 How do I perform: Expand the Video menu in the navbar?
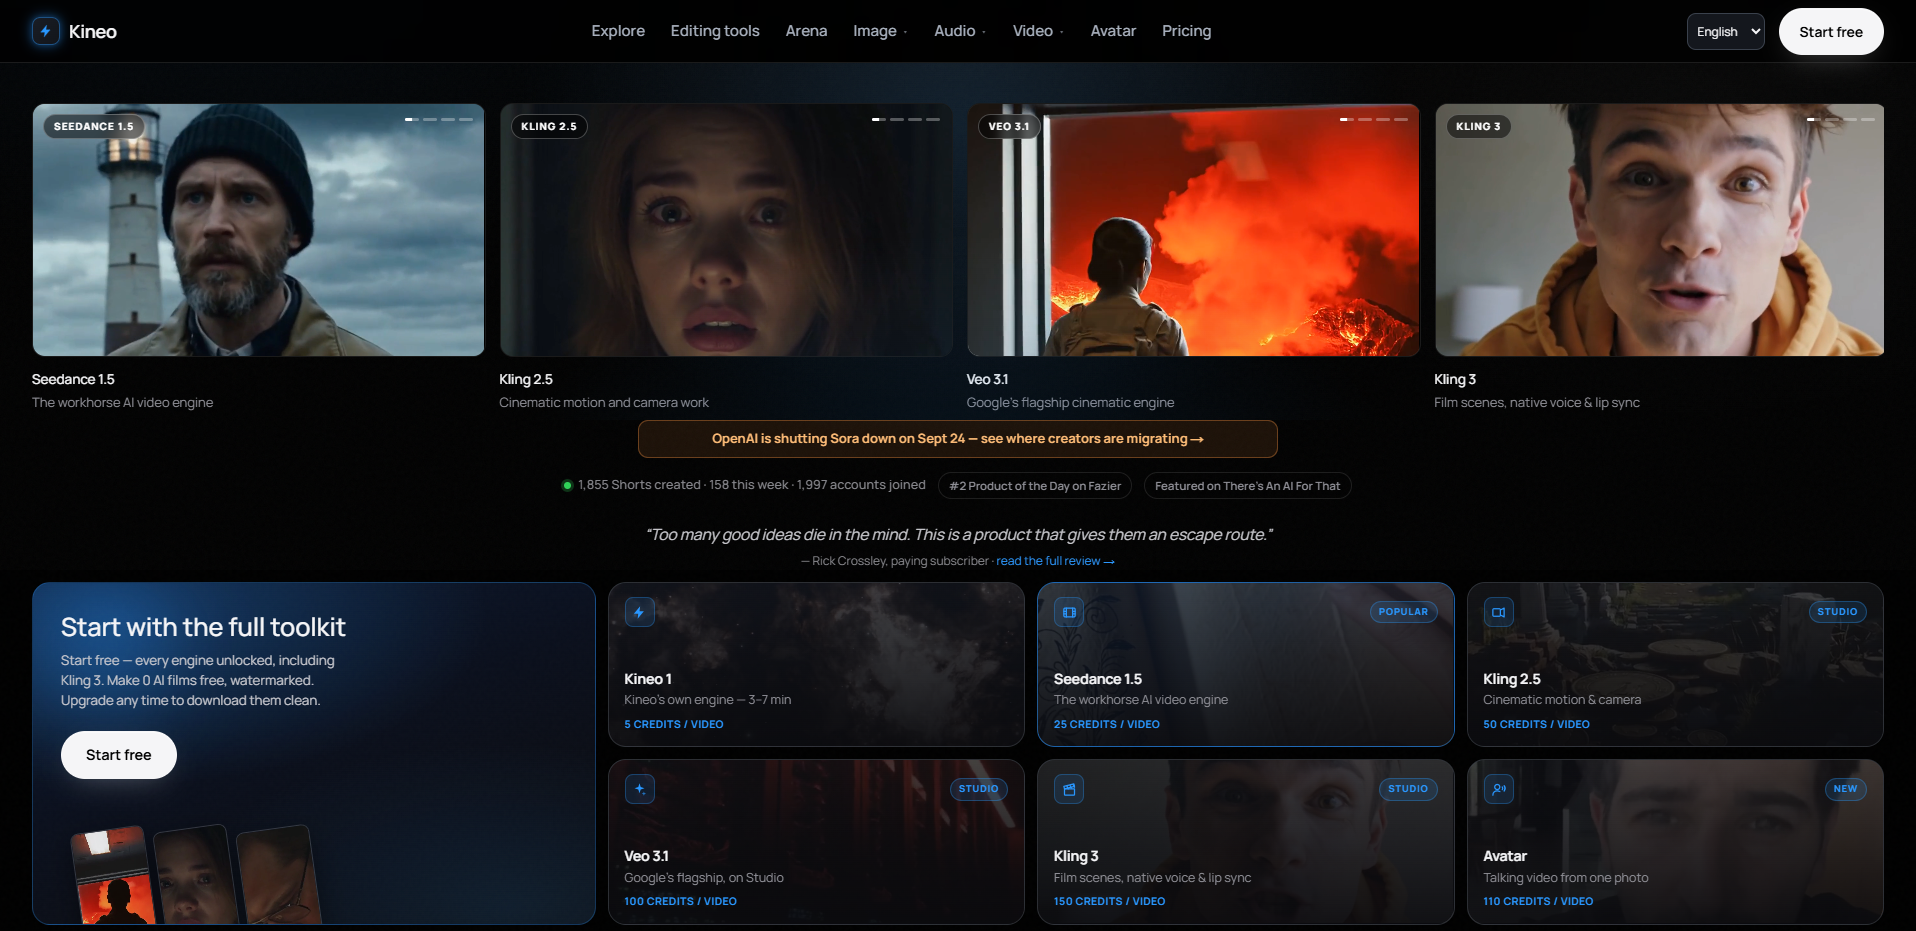1038,31
